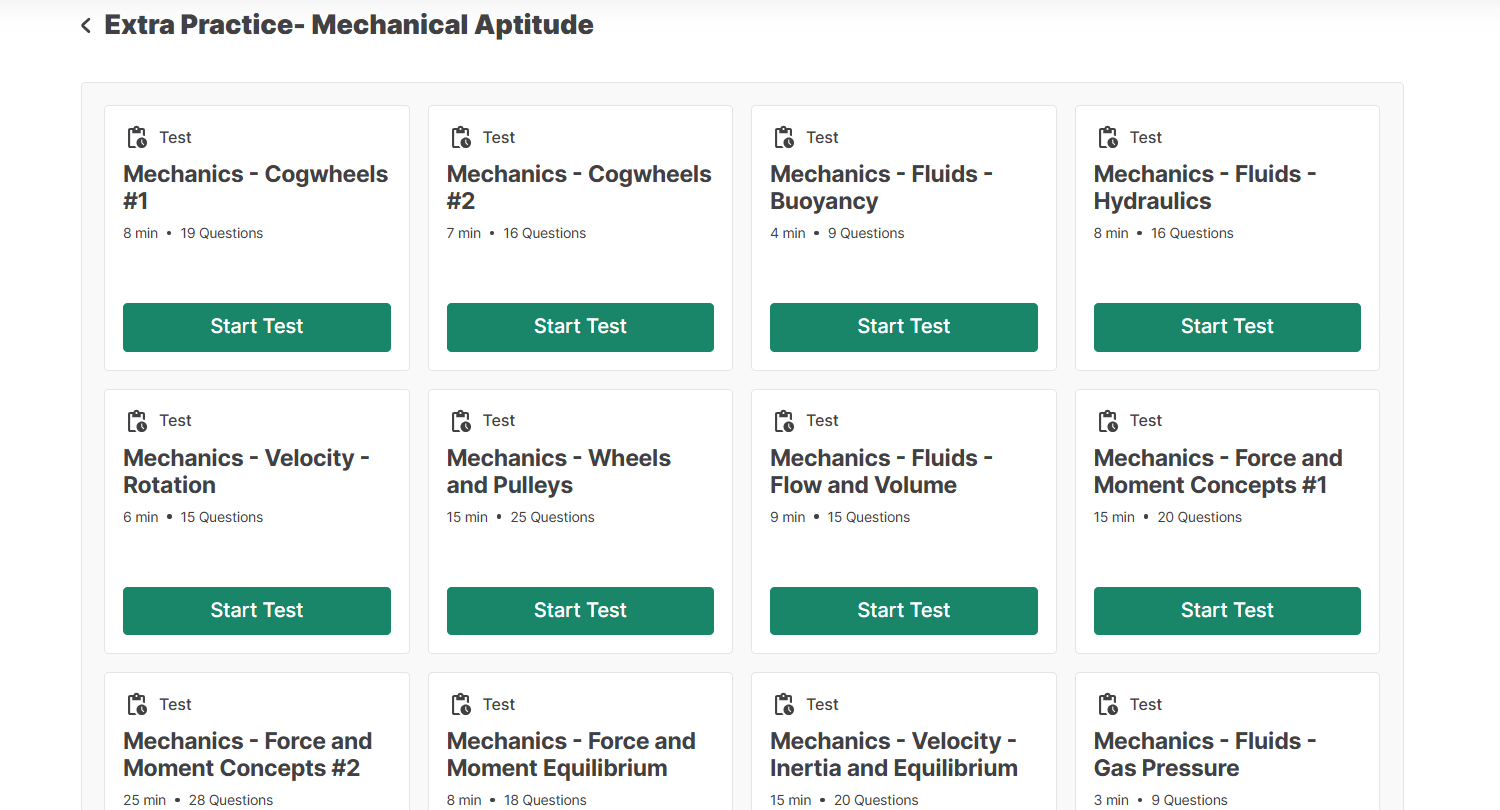Start the Wheels and Pulleys test
1500x810 pixels.
coord(580,610)
